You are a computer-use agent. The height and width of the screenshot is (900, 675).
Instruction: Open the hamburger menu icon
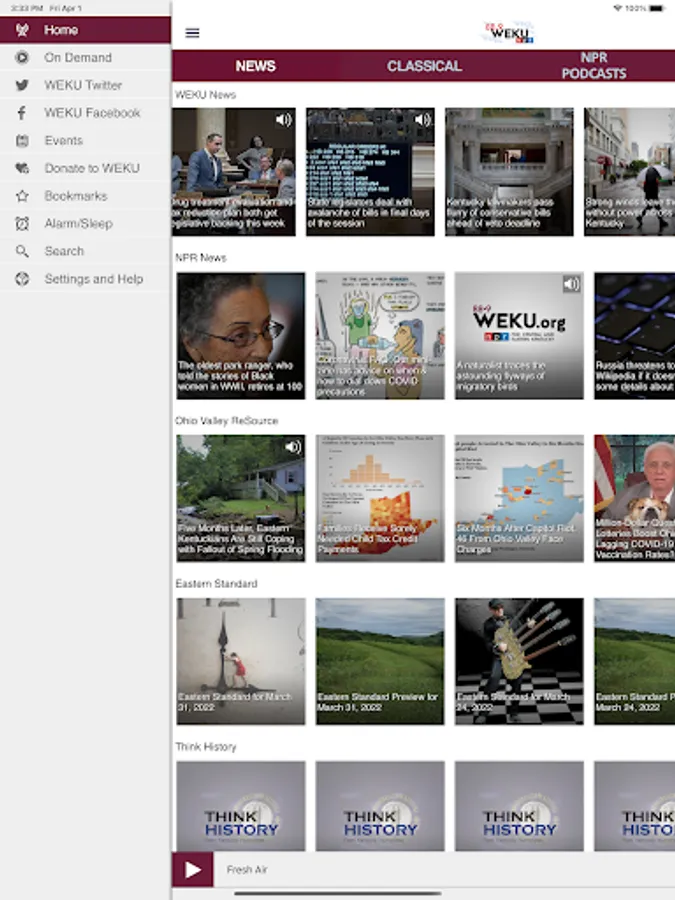point(192,33)
